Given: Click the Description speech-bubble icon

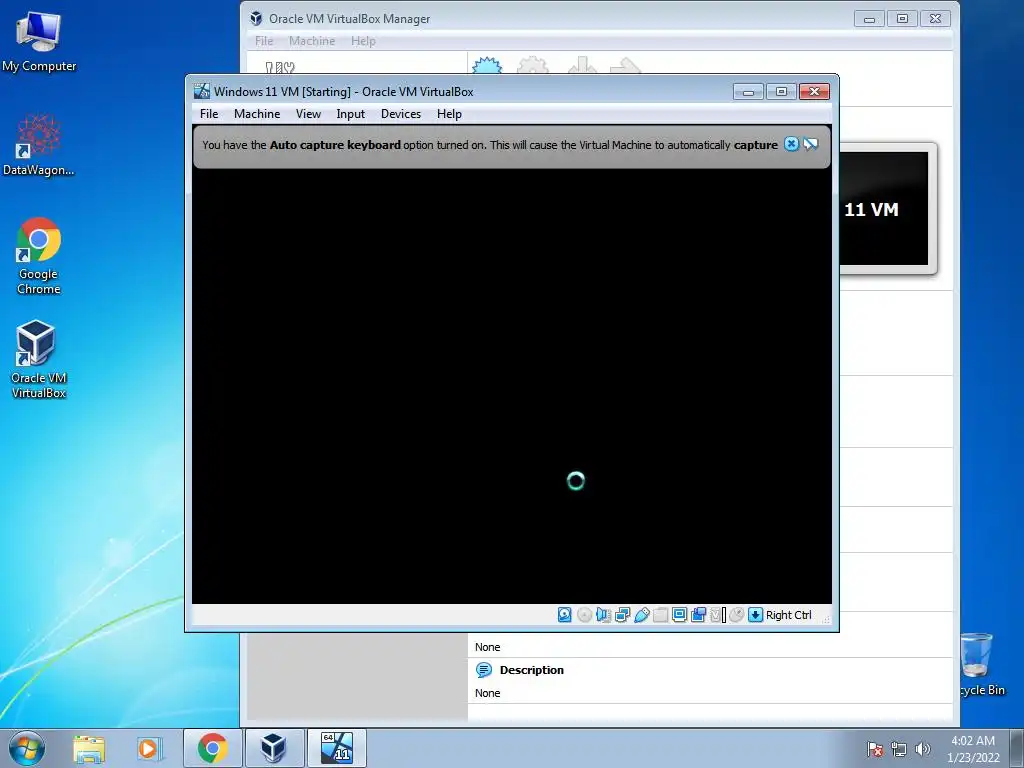Looking at the screenshot, I should pos(484,669).
